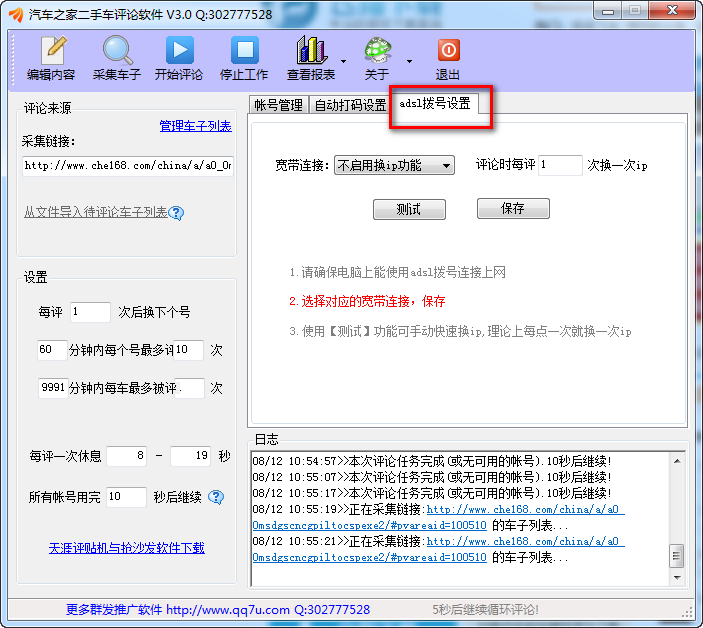Open the 管理车子列表 link
This screenshot has width=703, height=628.
(x=195, y=126)
